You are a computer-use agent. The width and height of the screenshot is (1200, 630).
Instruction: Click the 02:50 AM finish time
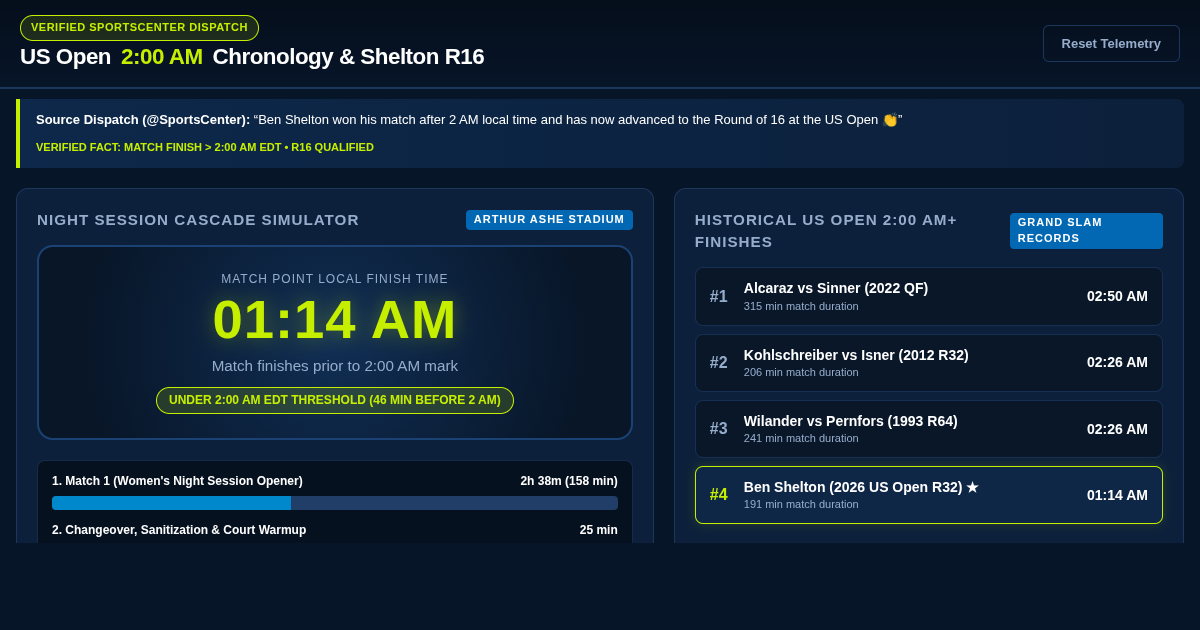tap(1117, 296)
